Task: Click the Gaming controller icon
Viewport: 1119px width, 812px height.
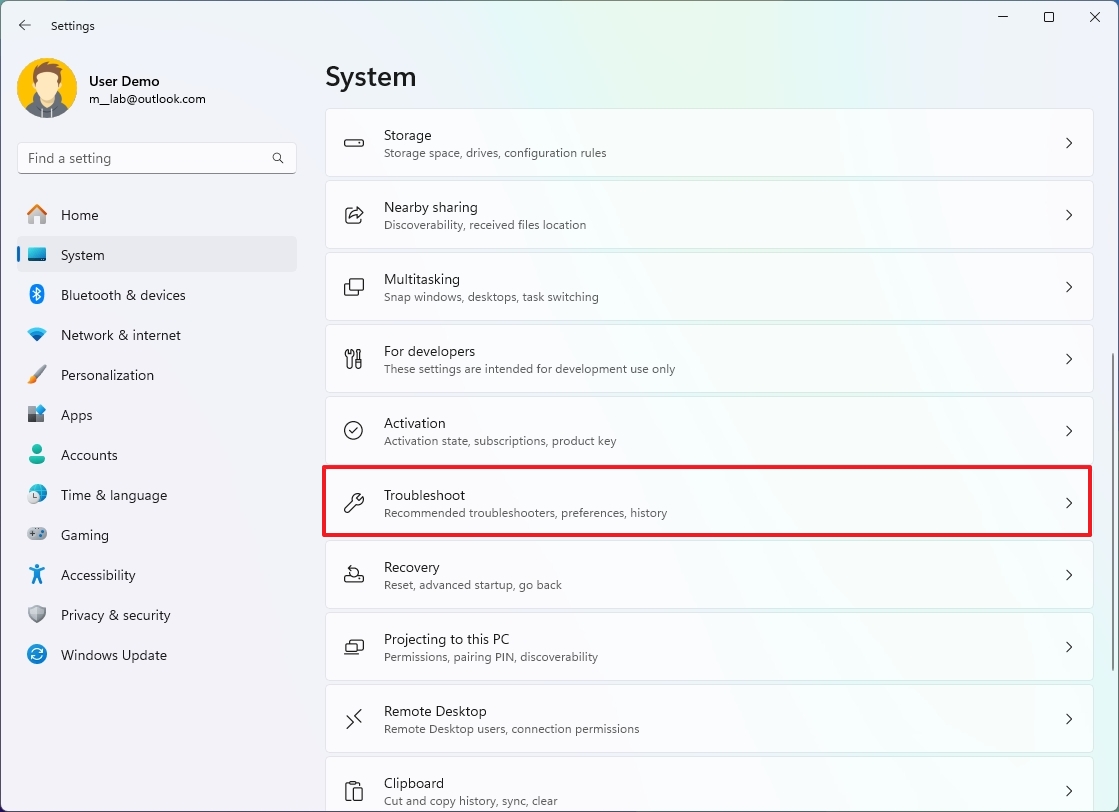Action: [x=37, y=534]
